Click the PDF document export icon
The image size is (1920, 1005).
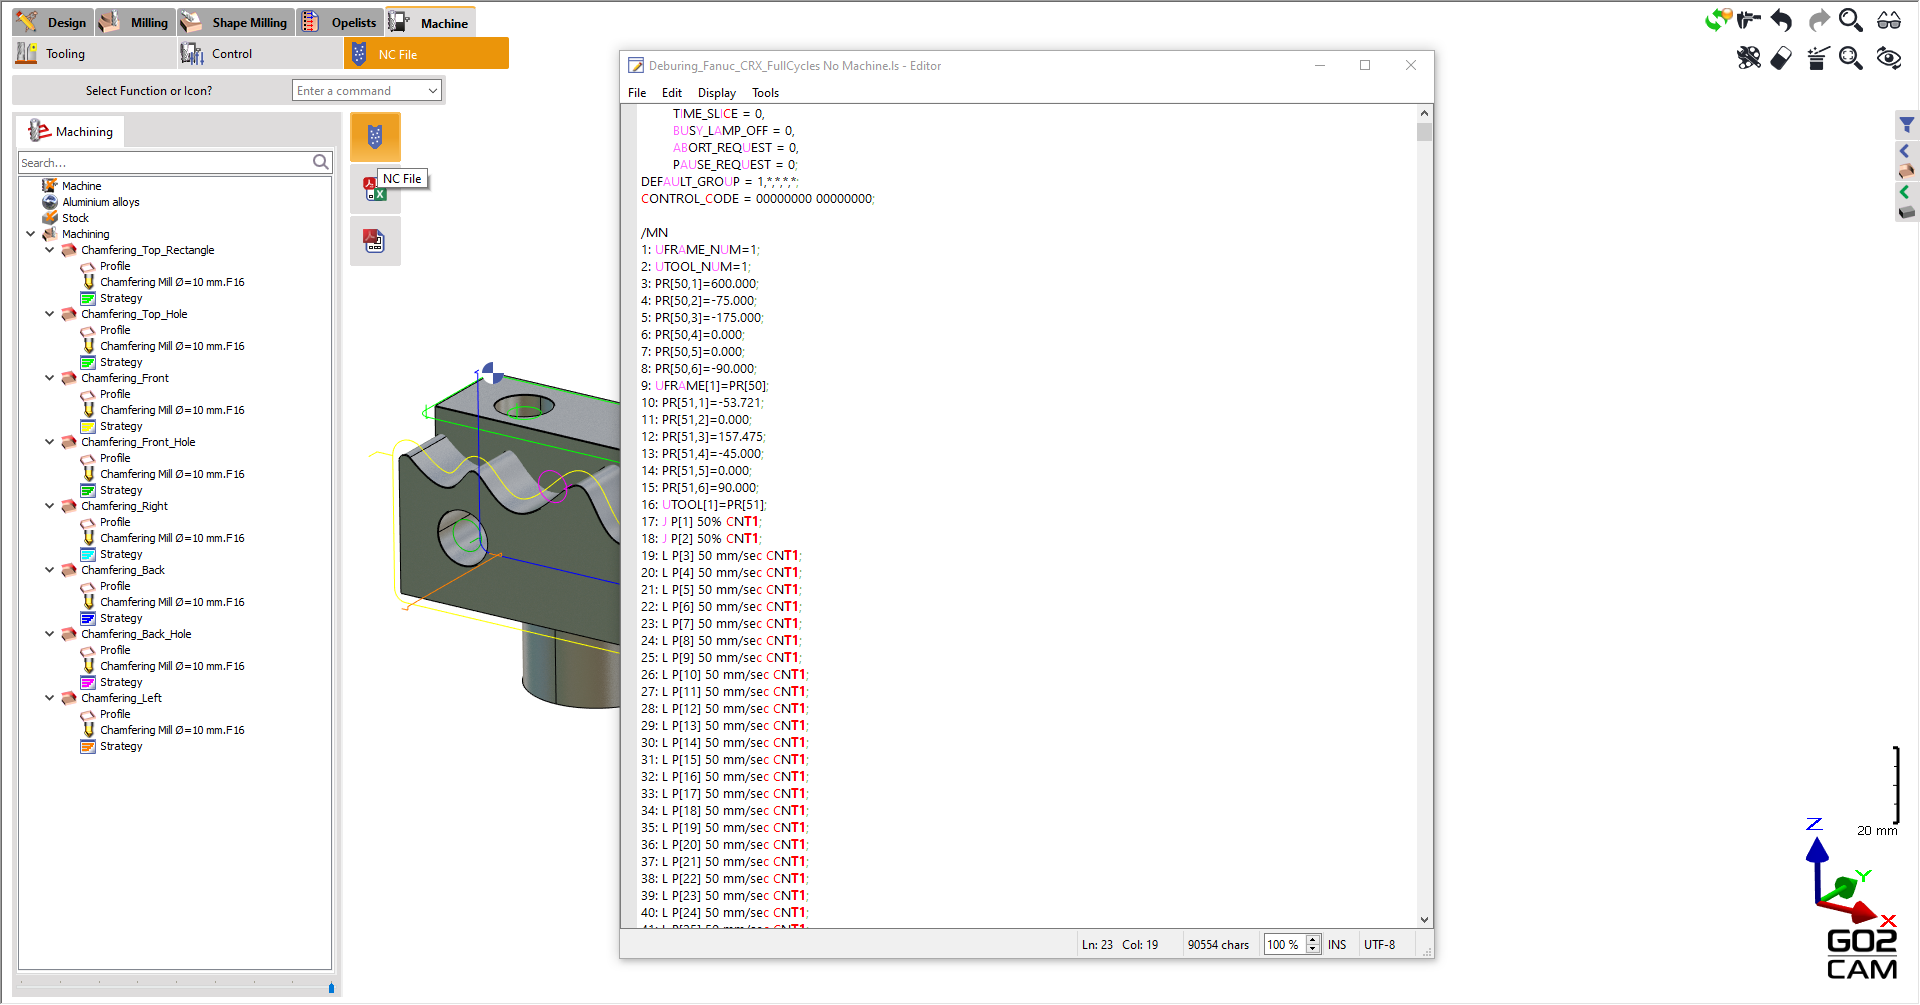(374, 241)
